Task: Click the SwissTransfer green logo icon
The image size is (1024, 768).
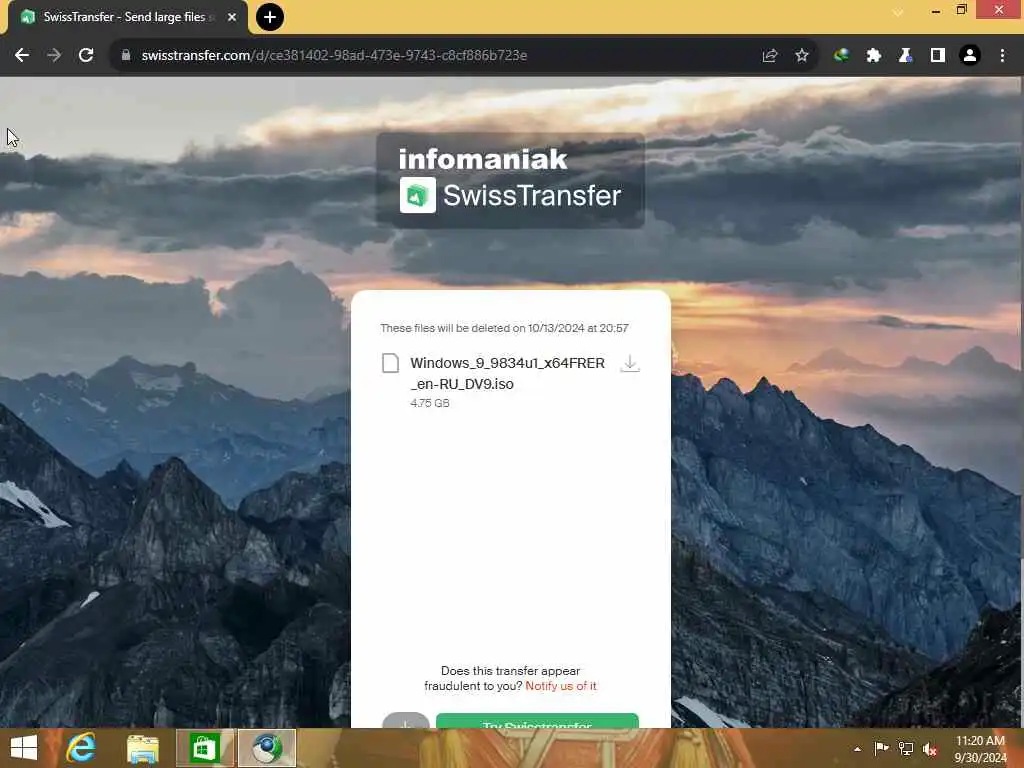Action: [418, 195]
